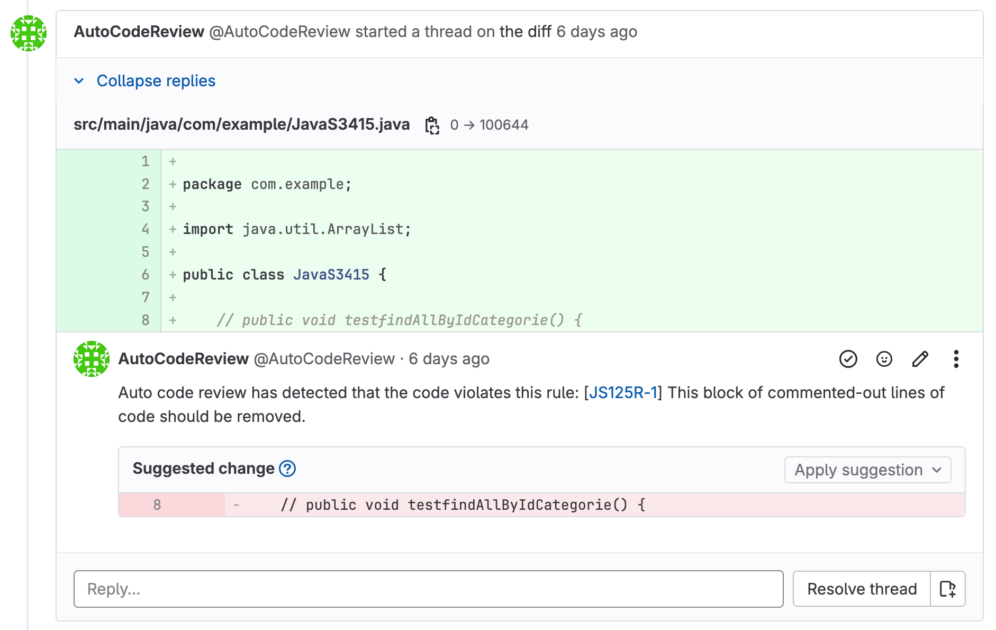Open AutoCodeReview author name in comment
The width and height of the screenshot is (996, 630).
click(x=183, y=359)
